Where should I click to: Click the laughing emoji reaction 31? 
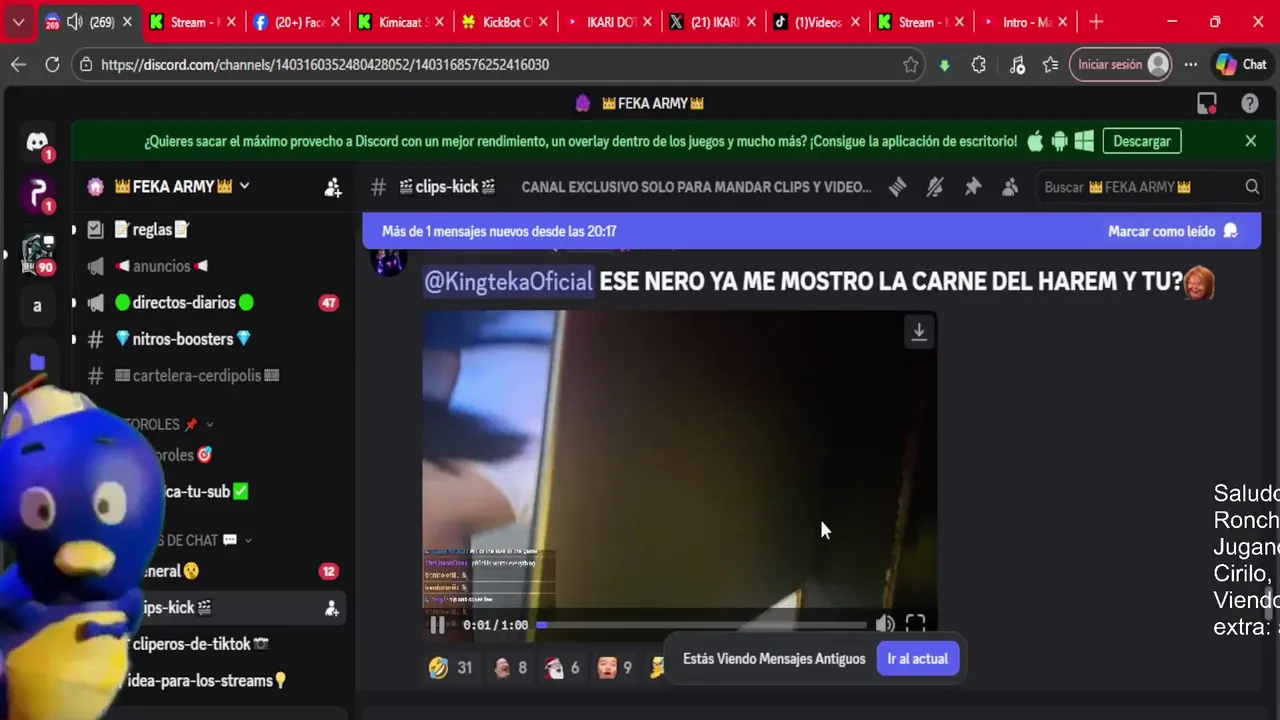pyautogui.click(x=450, y=668)
